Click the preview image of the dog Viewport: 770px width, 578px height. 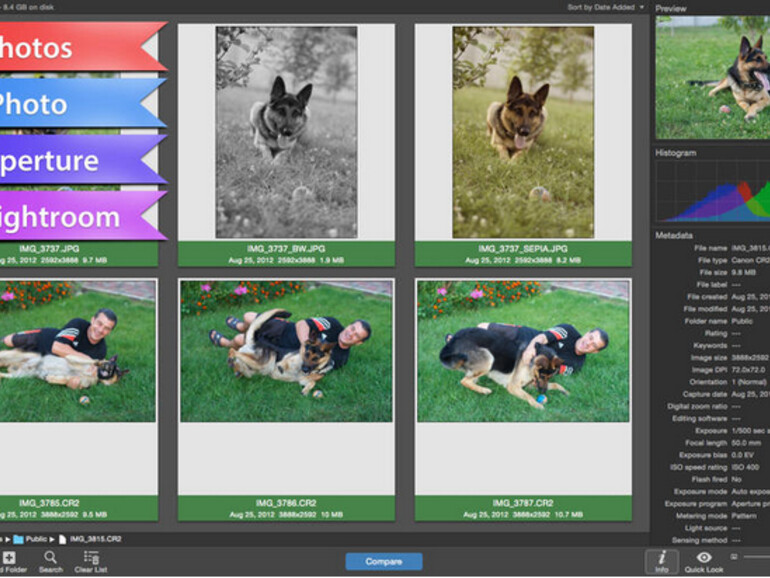713,78
